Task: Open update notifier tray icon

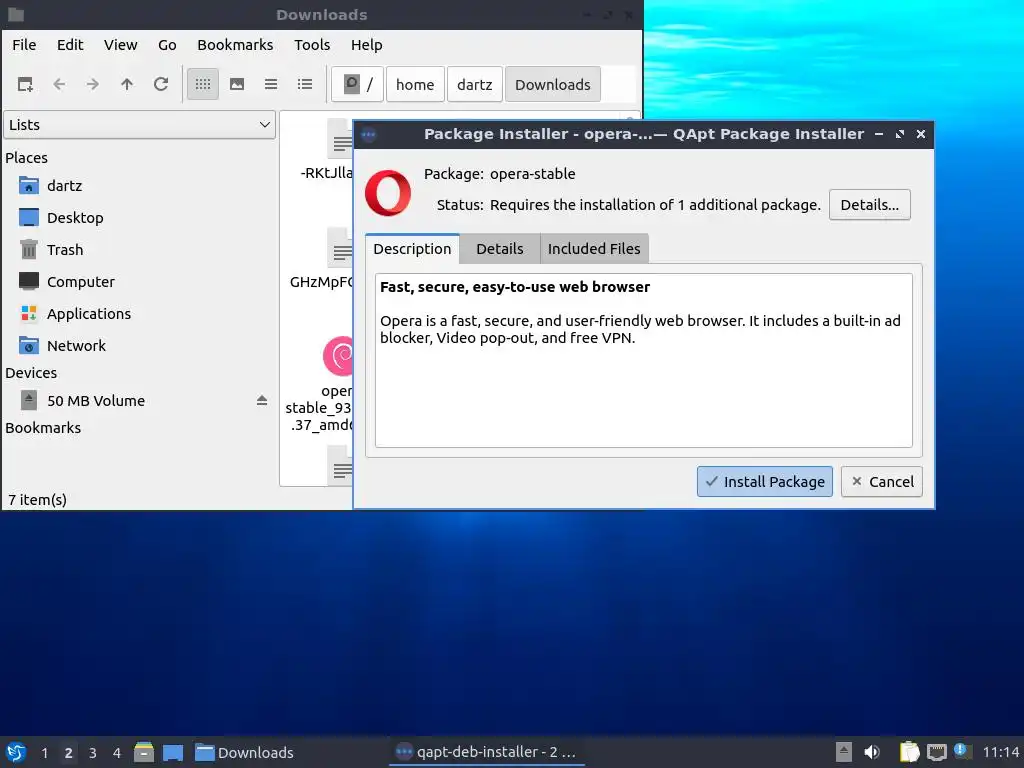Action: (x=963, y=751)
